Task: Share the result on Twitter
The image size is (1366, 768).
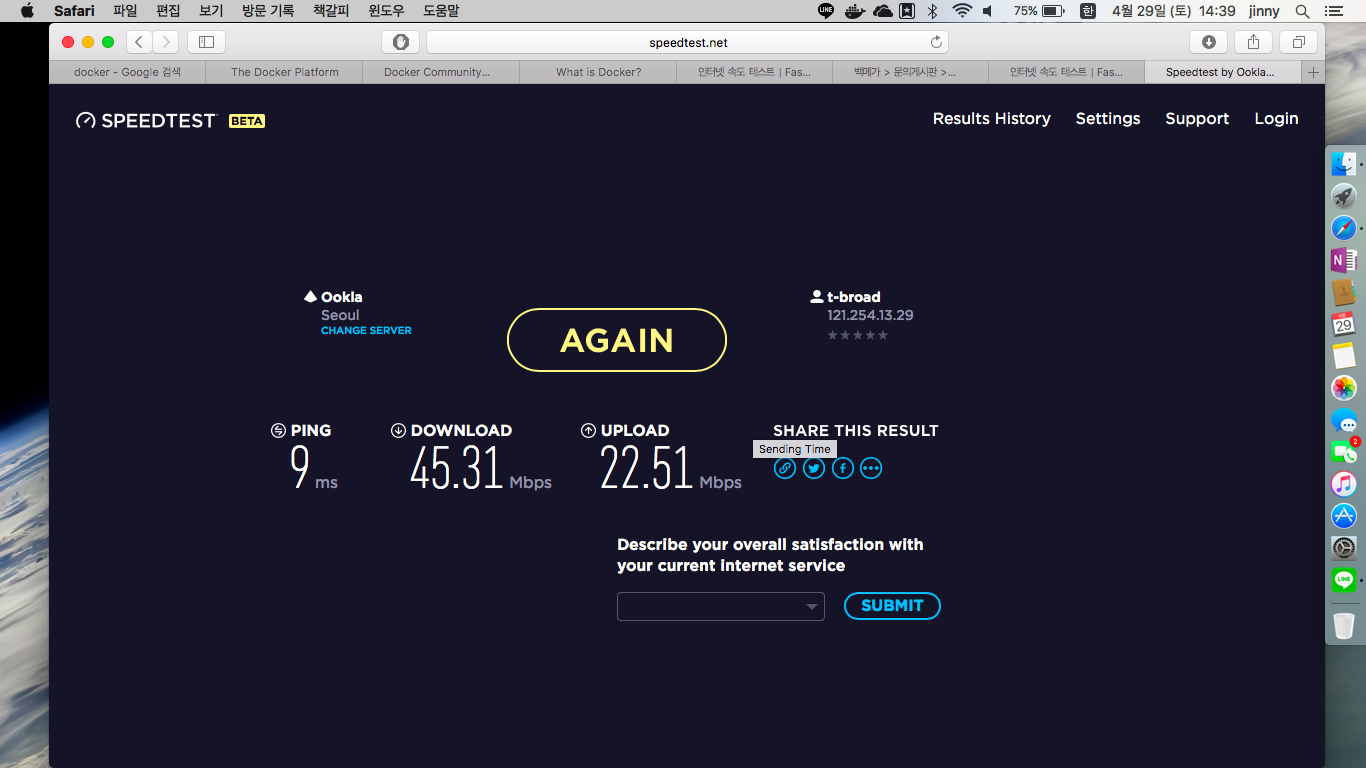Action: point(814,468)
